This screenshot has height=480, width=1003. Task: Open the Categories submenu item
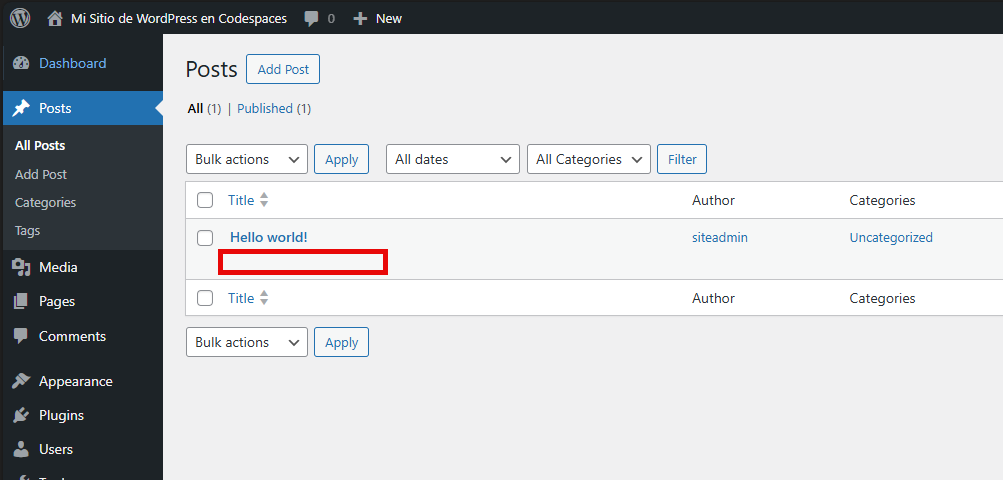(46, 202)
